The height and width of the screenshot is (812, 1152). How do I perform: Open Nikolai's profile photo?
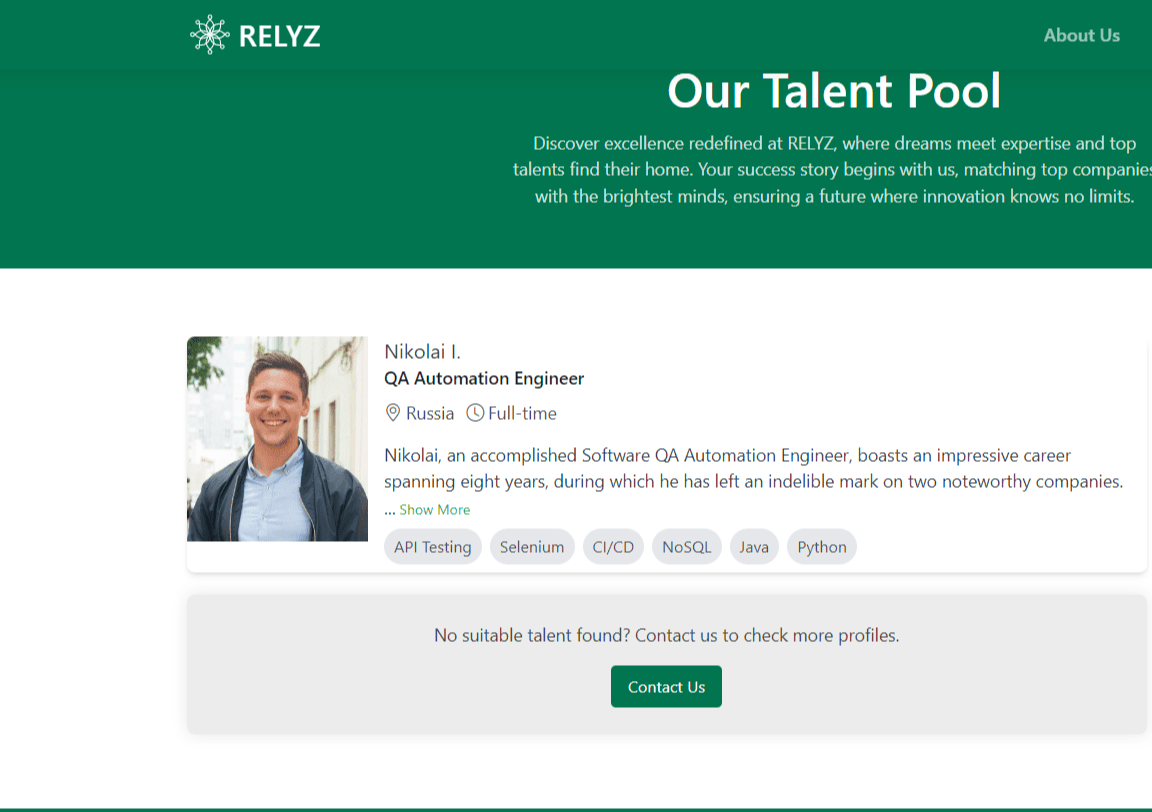(277, 438)
